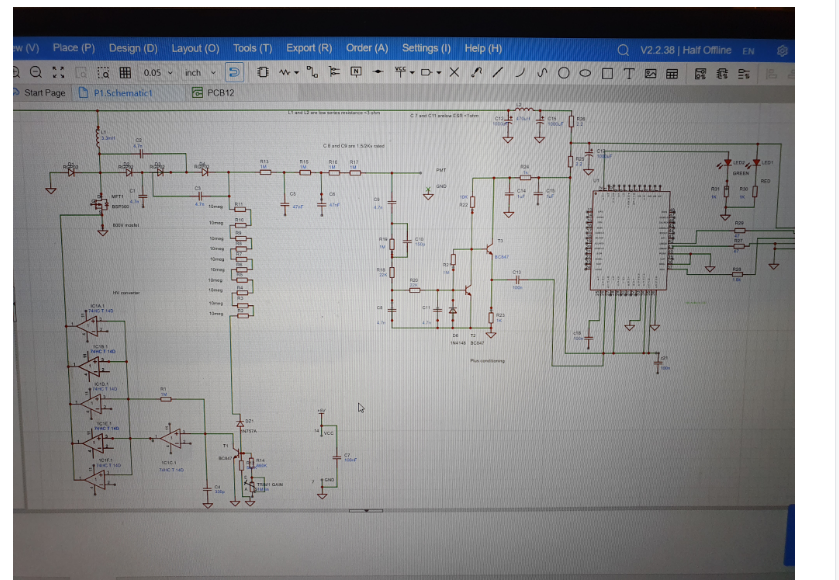Click the Start Page tab
The width and height of the screenshot is (839, 580).
39,93
